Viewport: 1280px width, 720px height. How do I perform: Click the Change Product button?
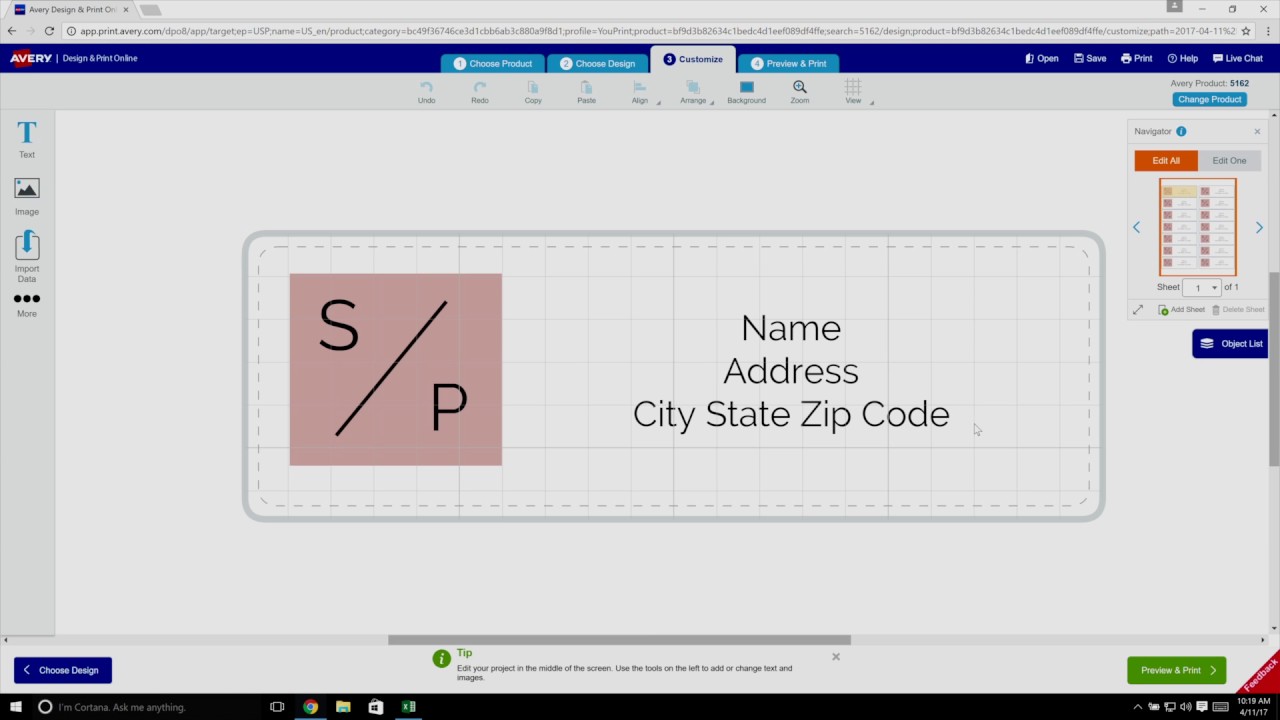(x=1209, y=100)
